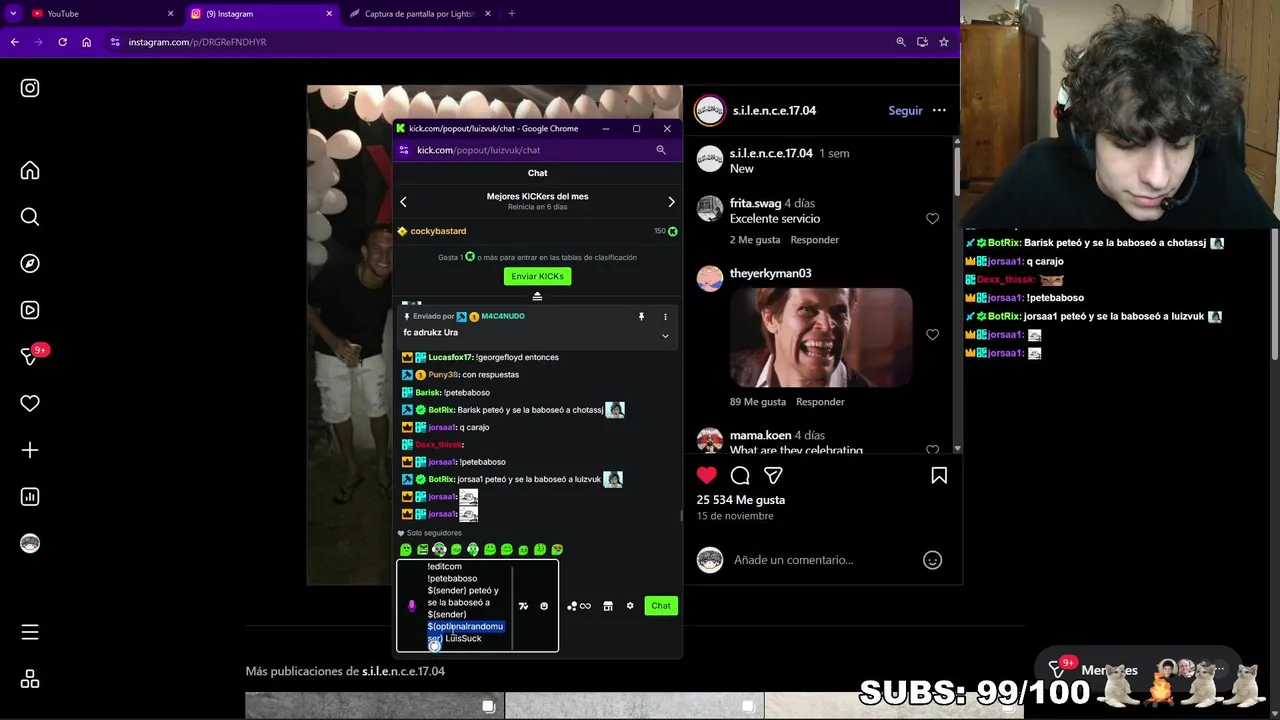Share the post with paper-plane icon
The image size is (1280, 720).
773,476
